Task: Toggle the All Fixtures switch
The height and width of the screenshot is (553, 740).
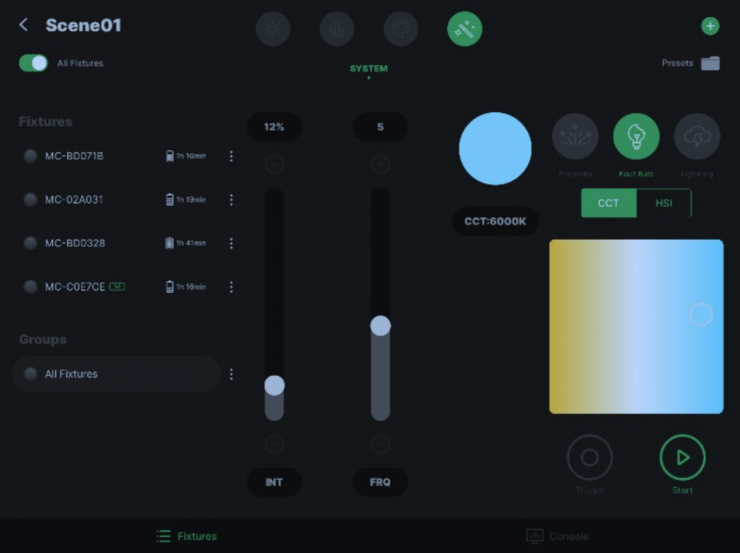Action: (x=33, y=63)
